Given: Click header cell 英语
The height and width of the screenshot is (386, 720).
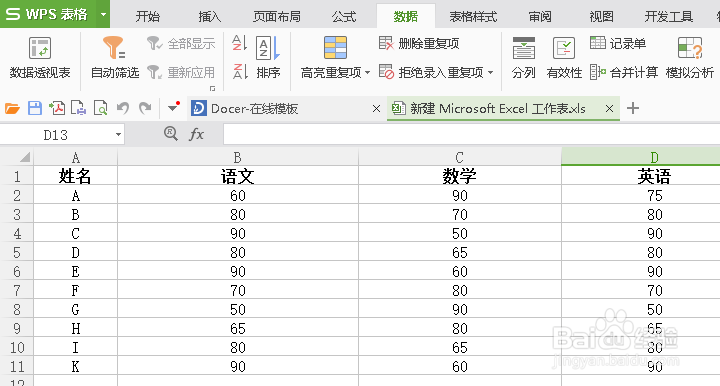Looking at the screenshot, I should [641, 176].
